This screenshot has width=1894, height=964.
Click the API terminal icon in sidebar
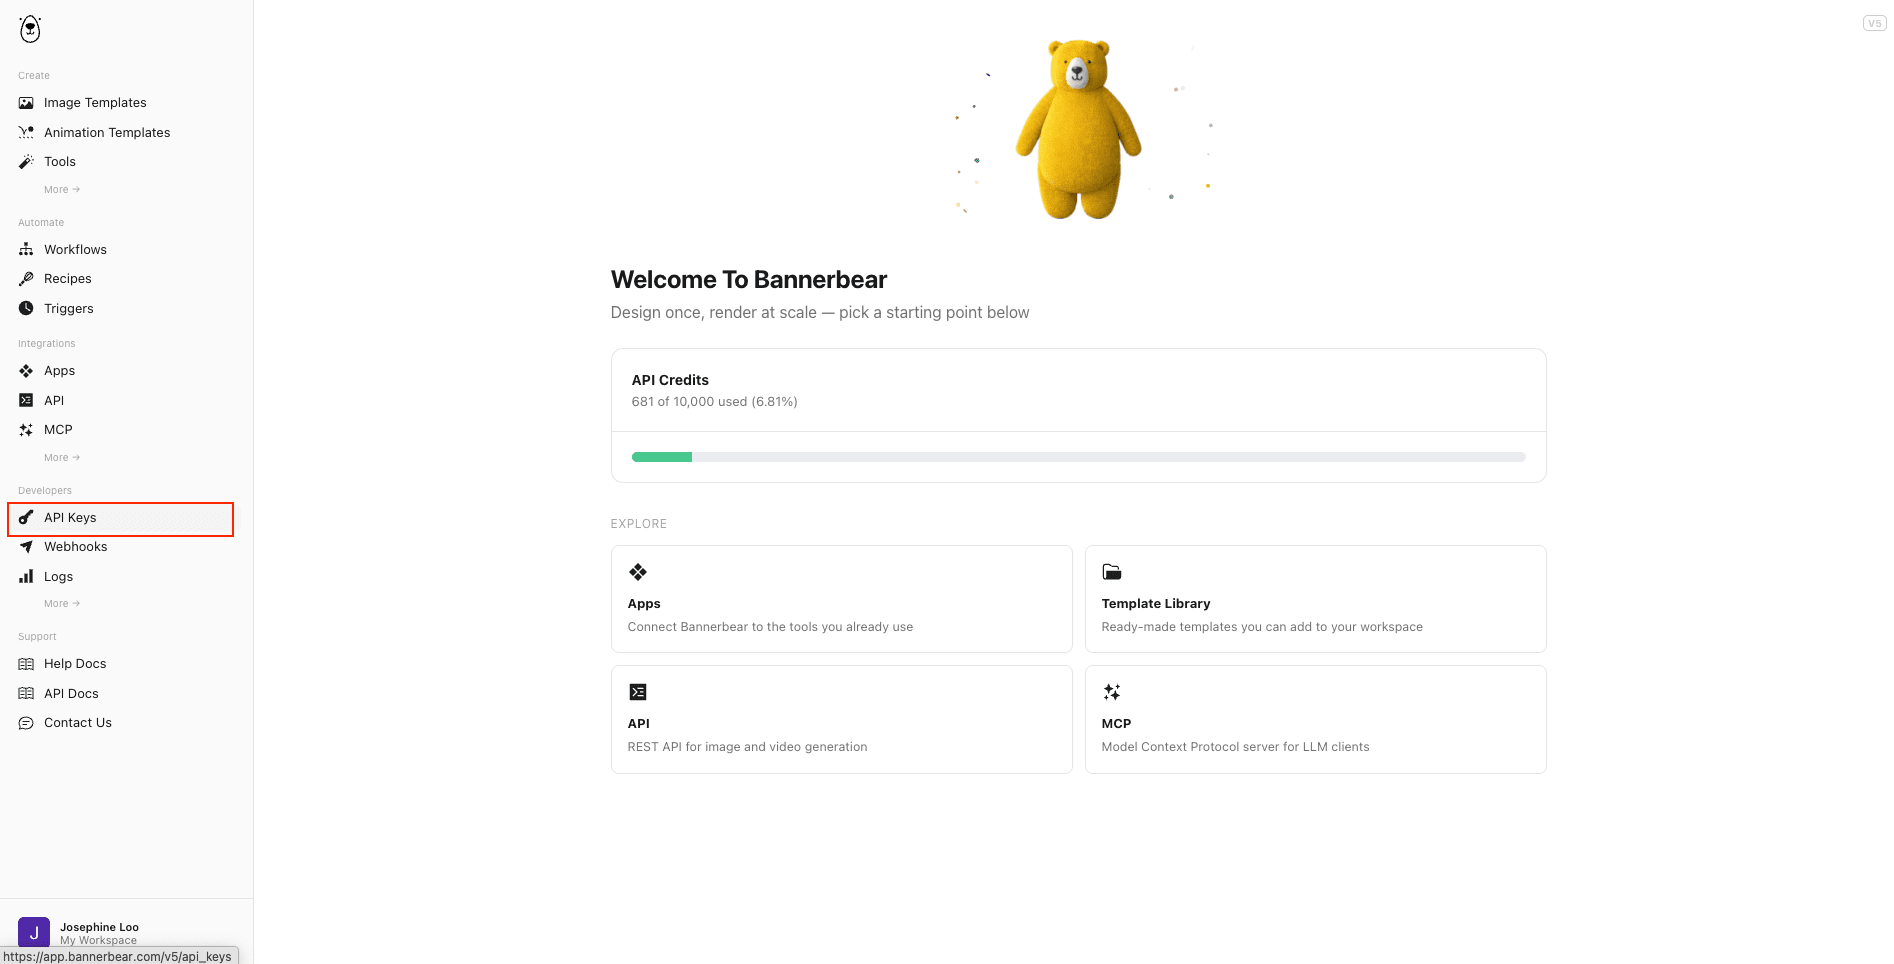tap(26, 400)
